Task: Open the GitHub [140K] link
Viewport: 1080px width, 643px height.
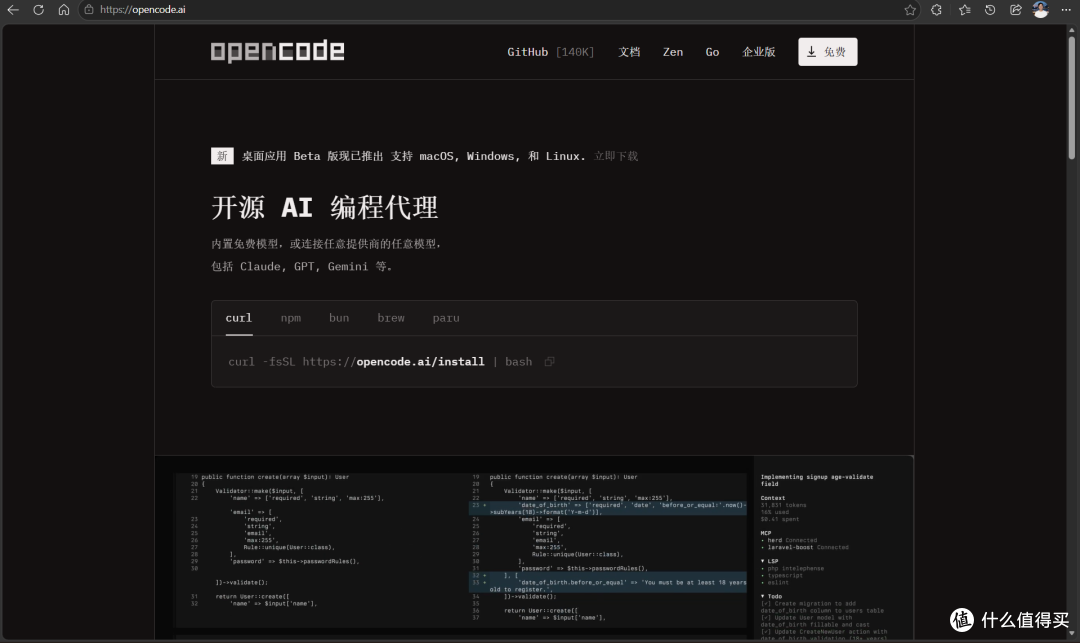Action: pos(550,52)
